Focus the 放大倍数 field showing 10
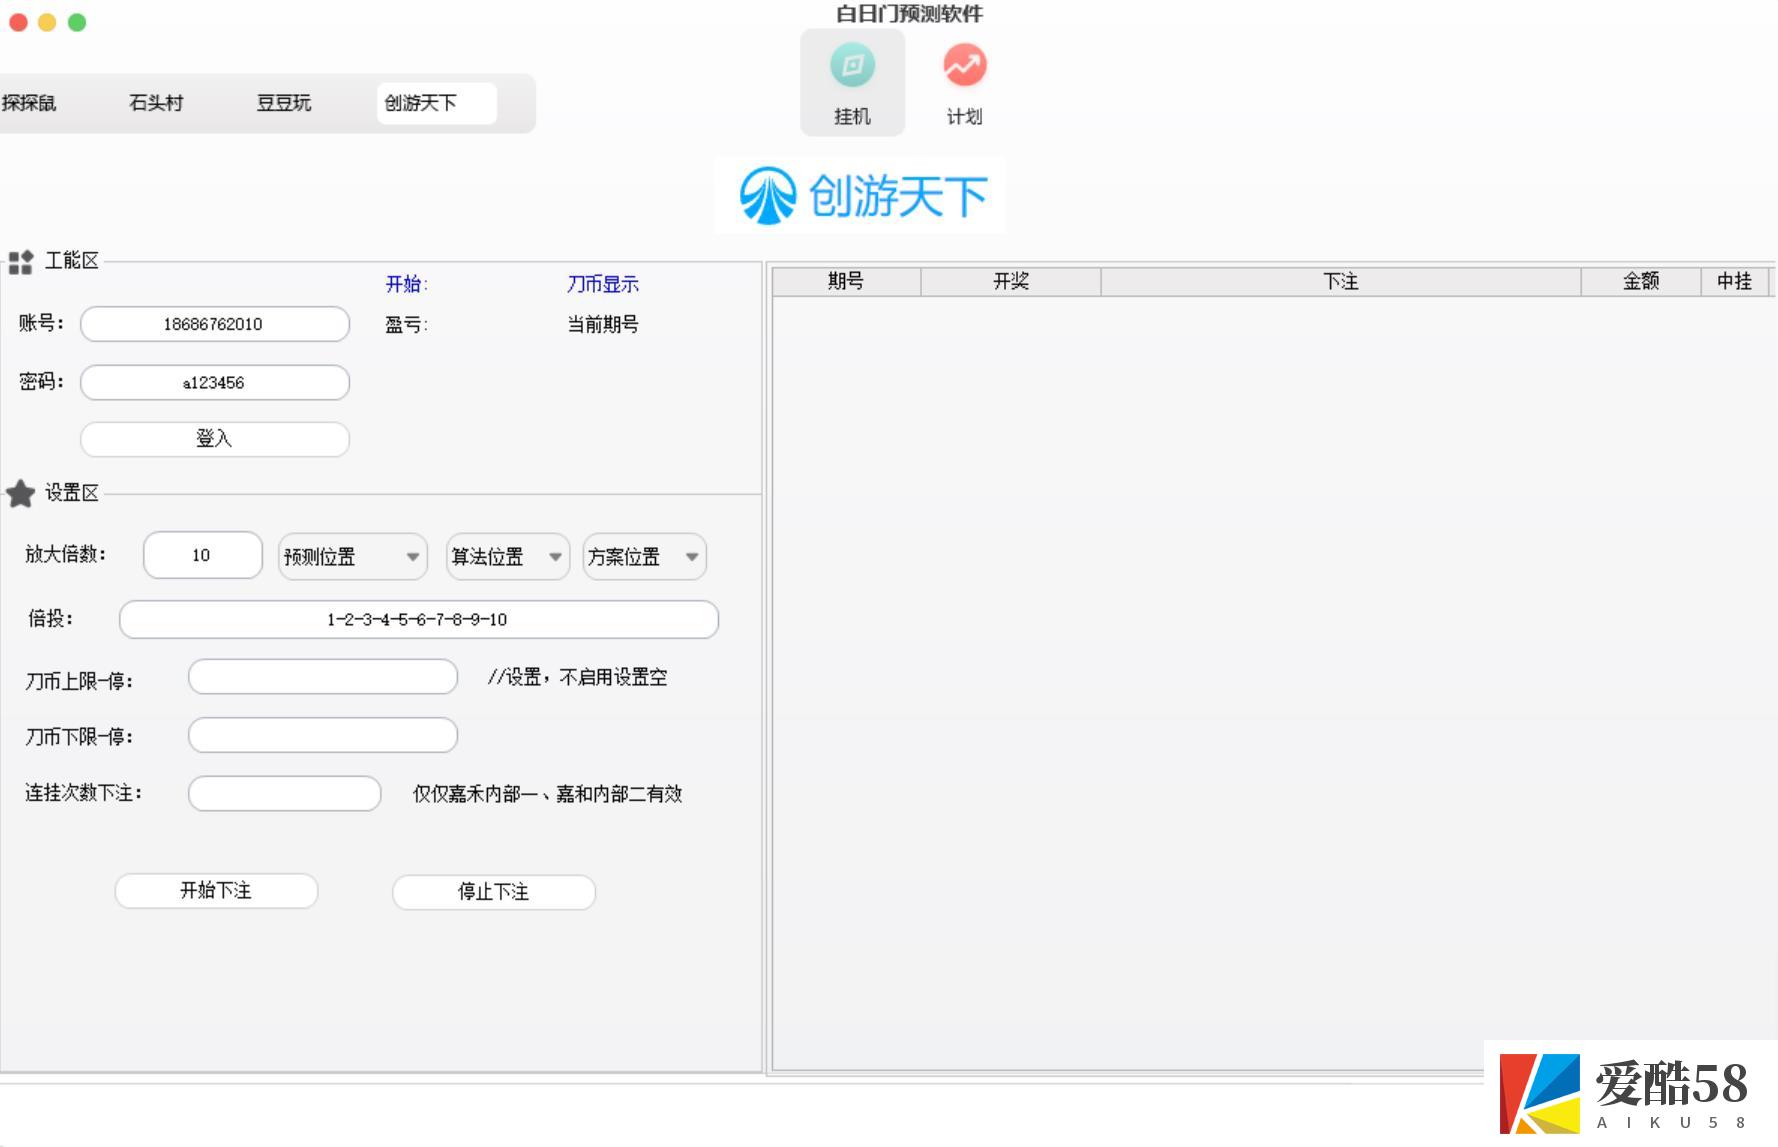 click(203, 555)
